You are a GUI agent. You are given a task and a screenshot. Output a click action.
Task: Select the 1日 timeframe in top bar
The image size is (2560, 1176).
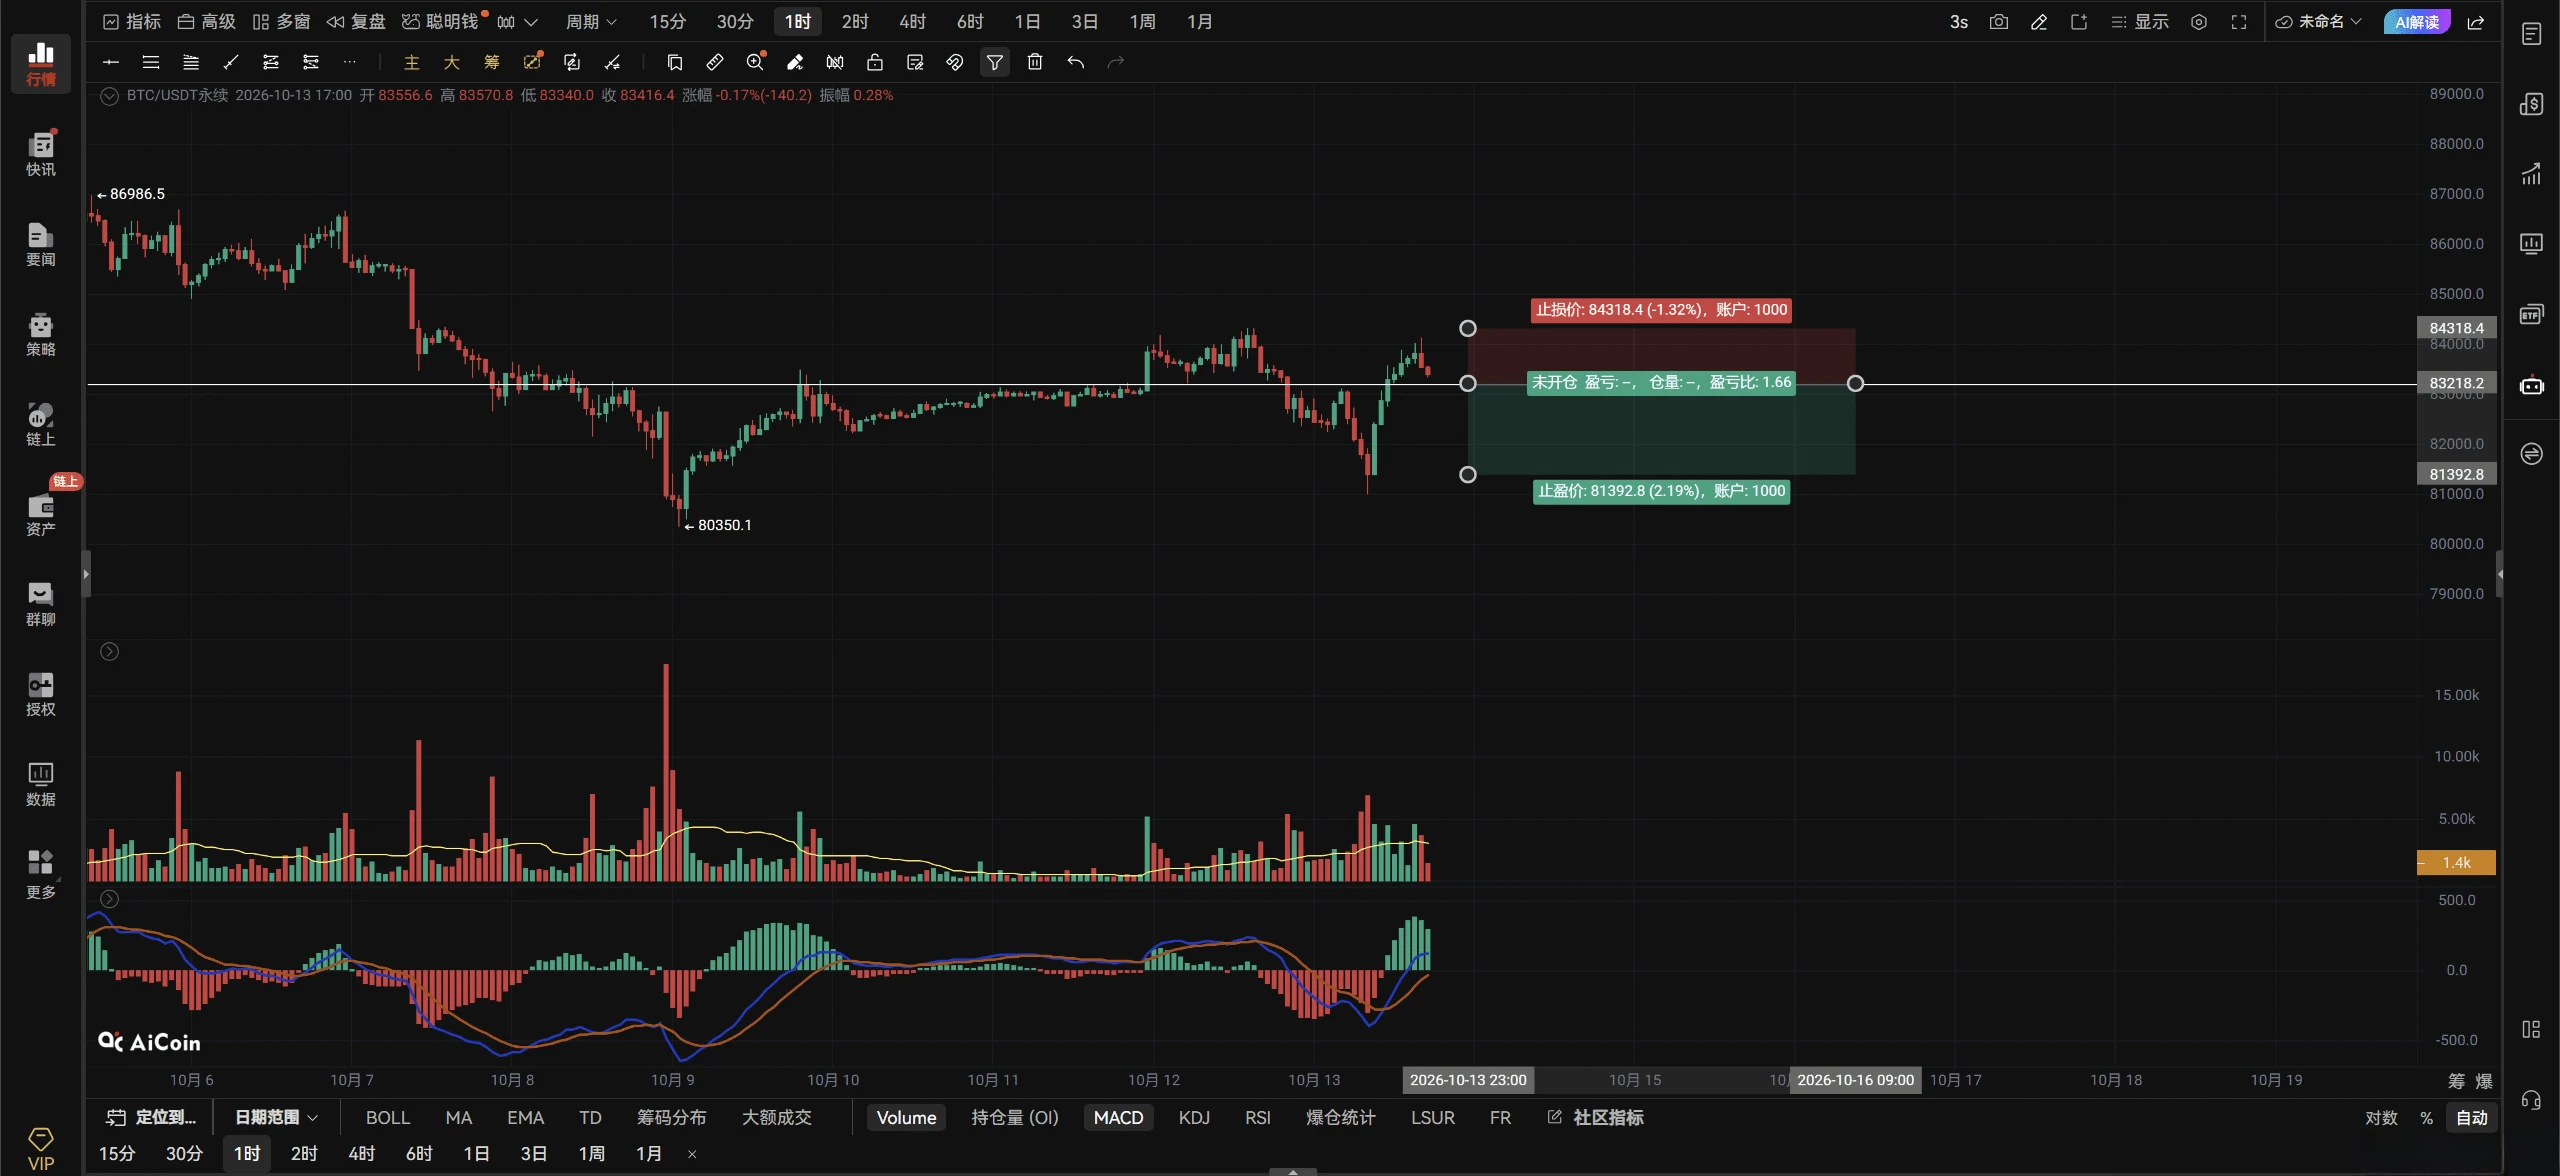tap(1027, 22)
